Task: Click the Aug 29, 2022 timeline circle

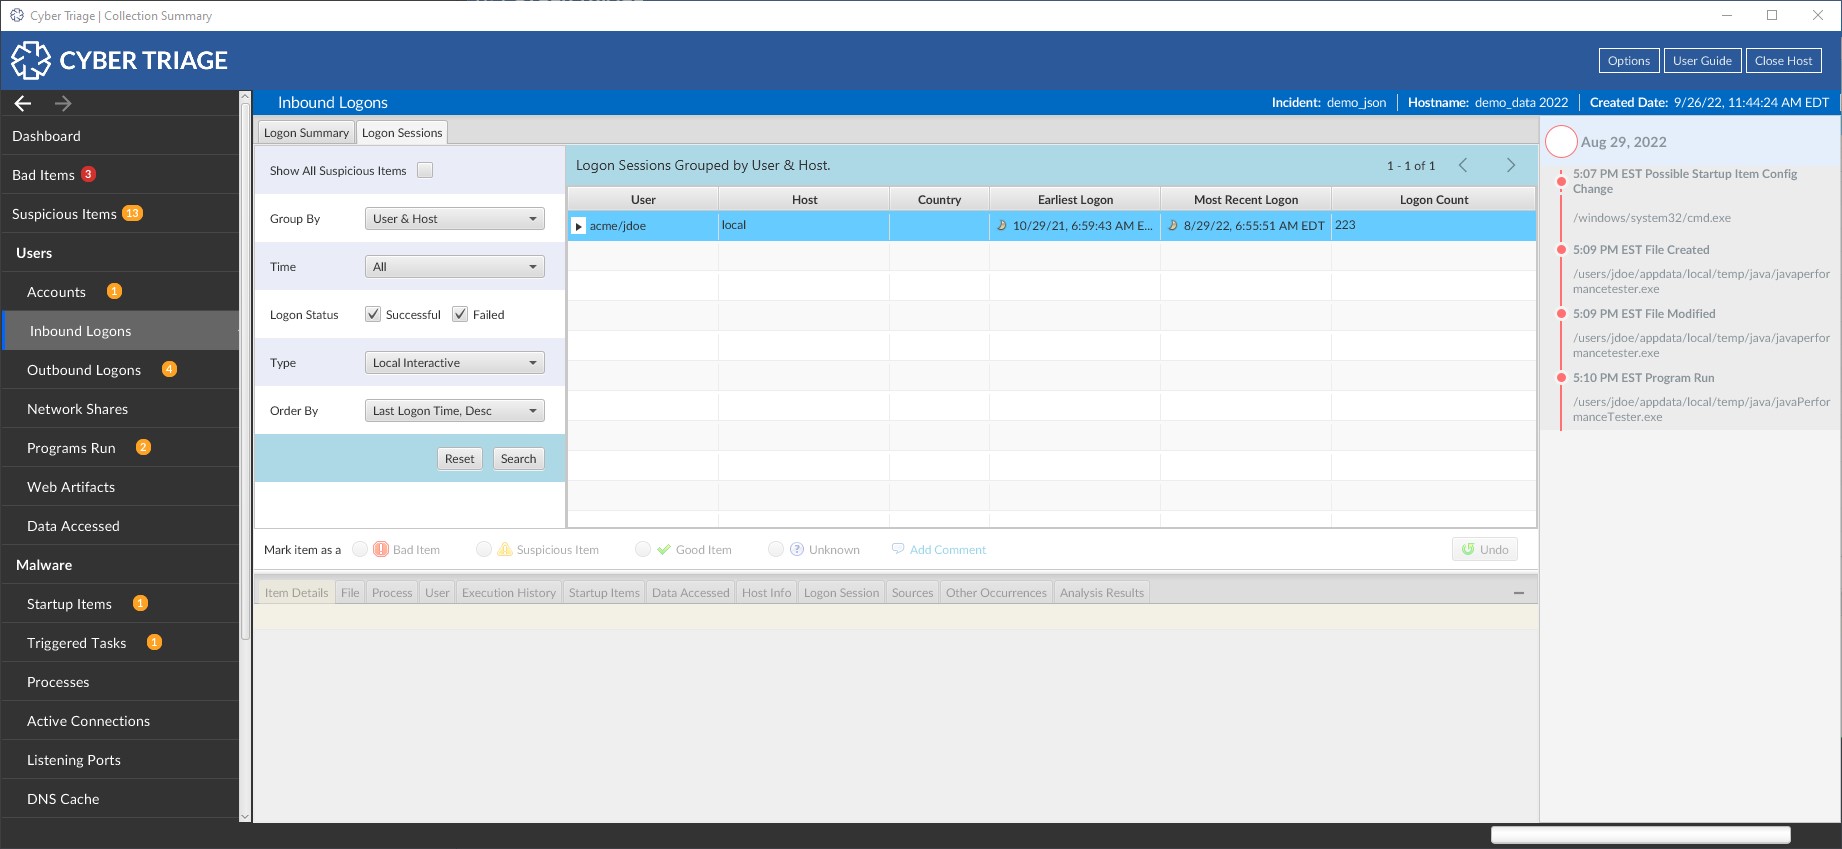Action: pyautogui.click(x=1561, y=142)
